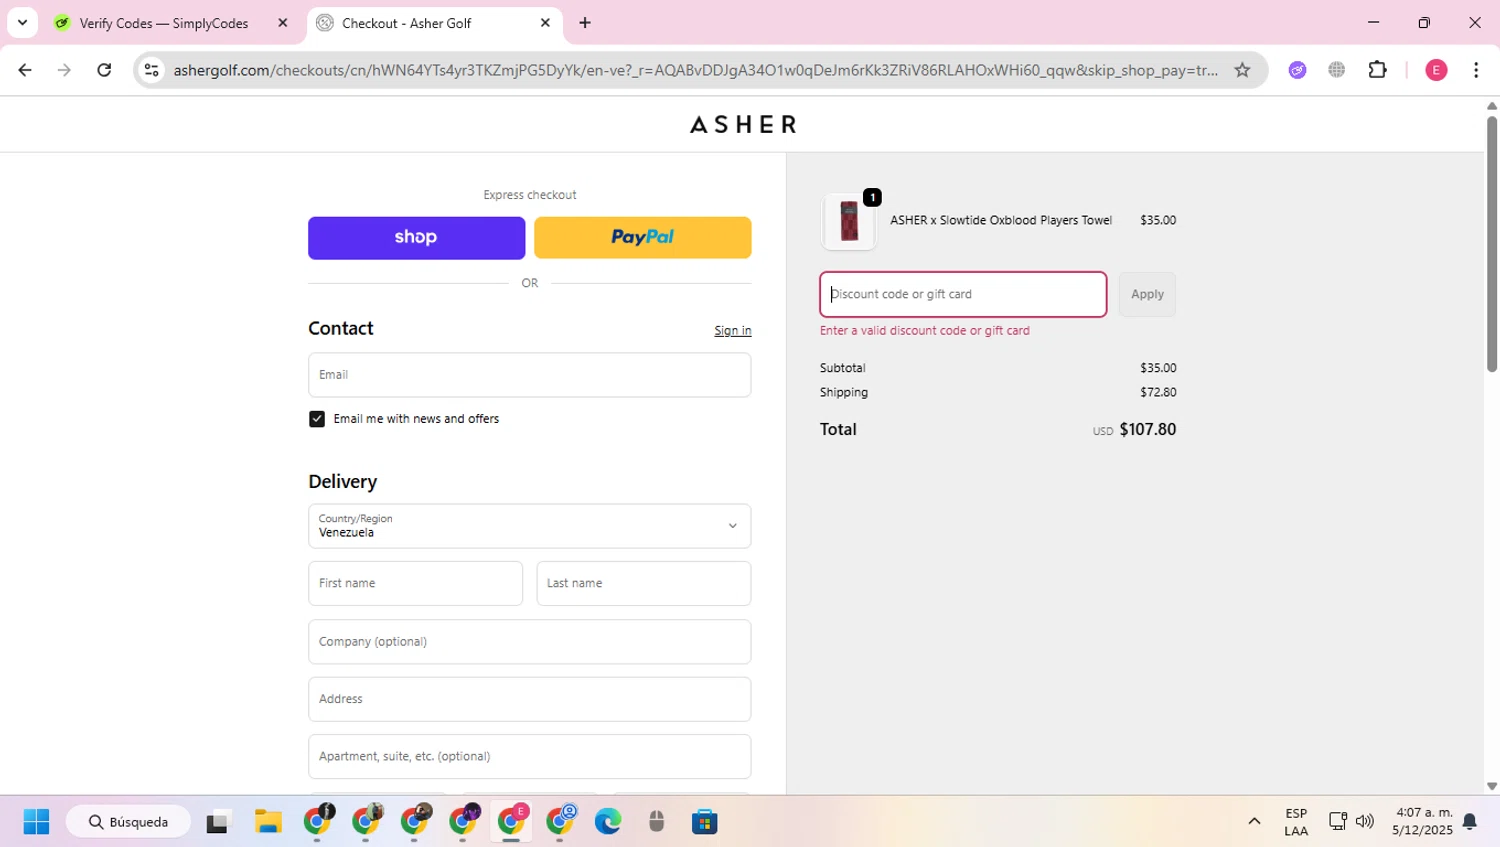
Task: Close the Checkout Asher Golf tab
Action: pos(545,23)
